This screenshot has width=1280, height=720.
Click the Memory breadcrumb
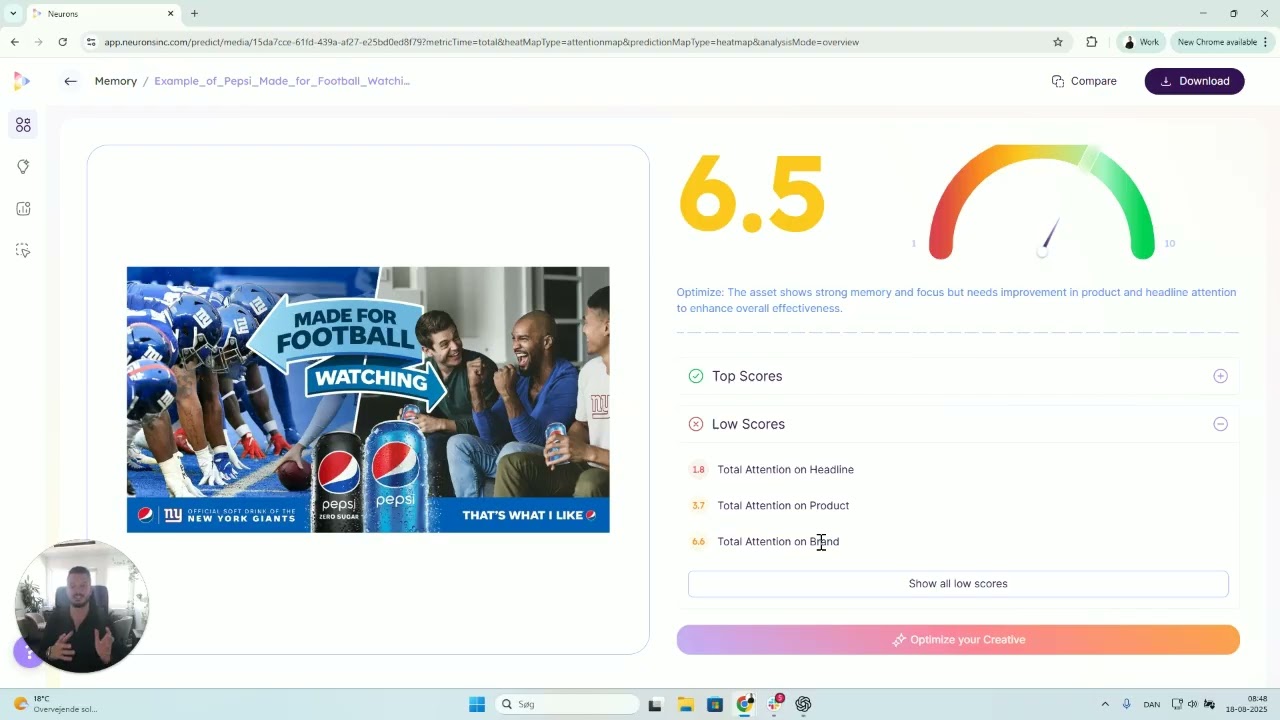[116, 81]
